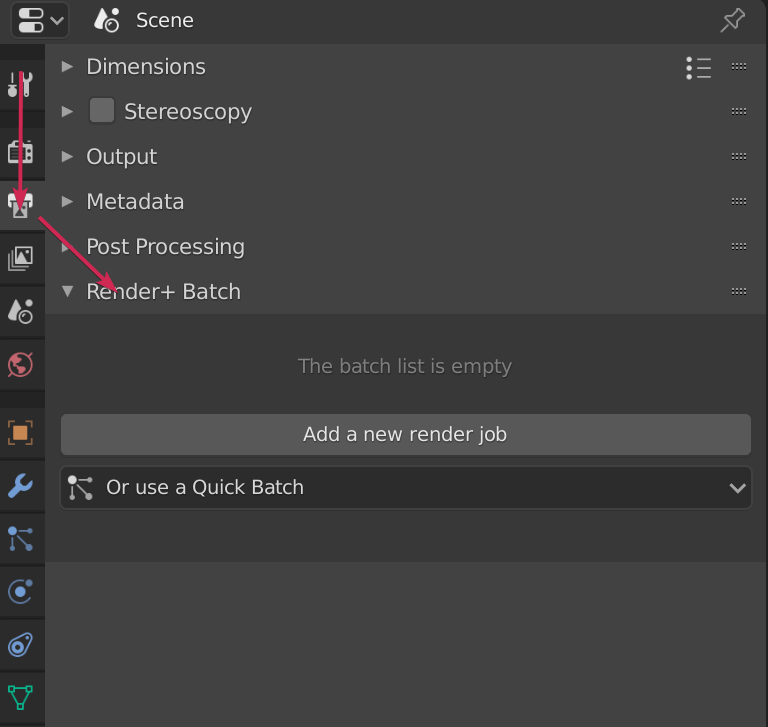Image resolution: width=768 pixels, height=727 pixels.
Task: Open the Quick Batch dropdown
Action: click(406, 487)
